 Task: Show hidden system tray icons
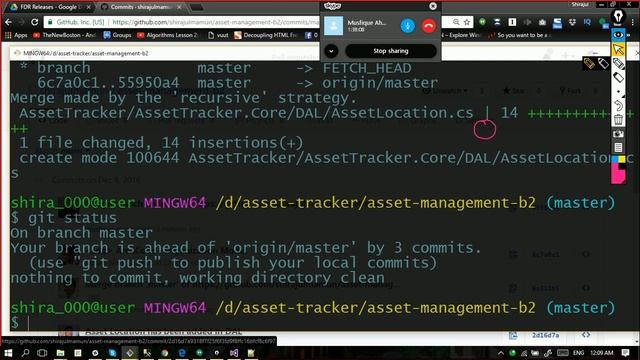501,353
